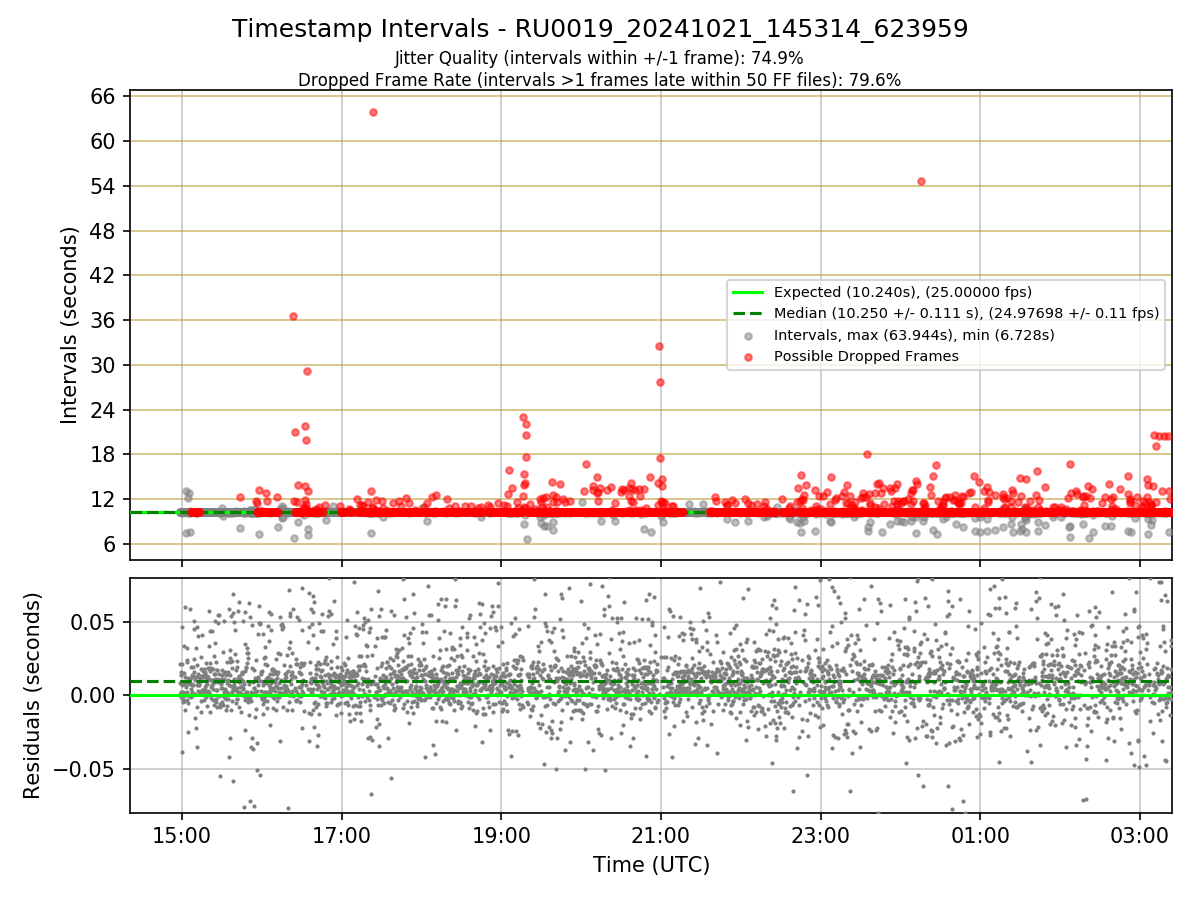1200x900 pixels.
Task: Select the "Median (10.250 +/- 0.111 s)" legend text
Action: 966,313
